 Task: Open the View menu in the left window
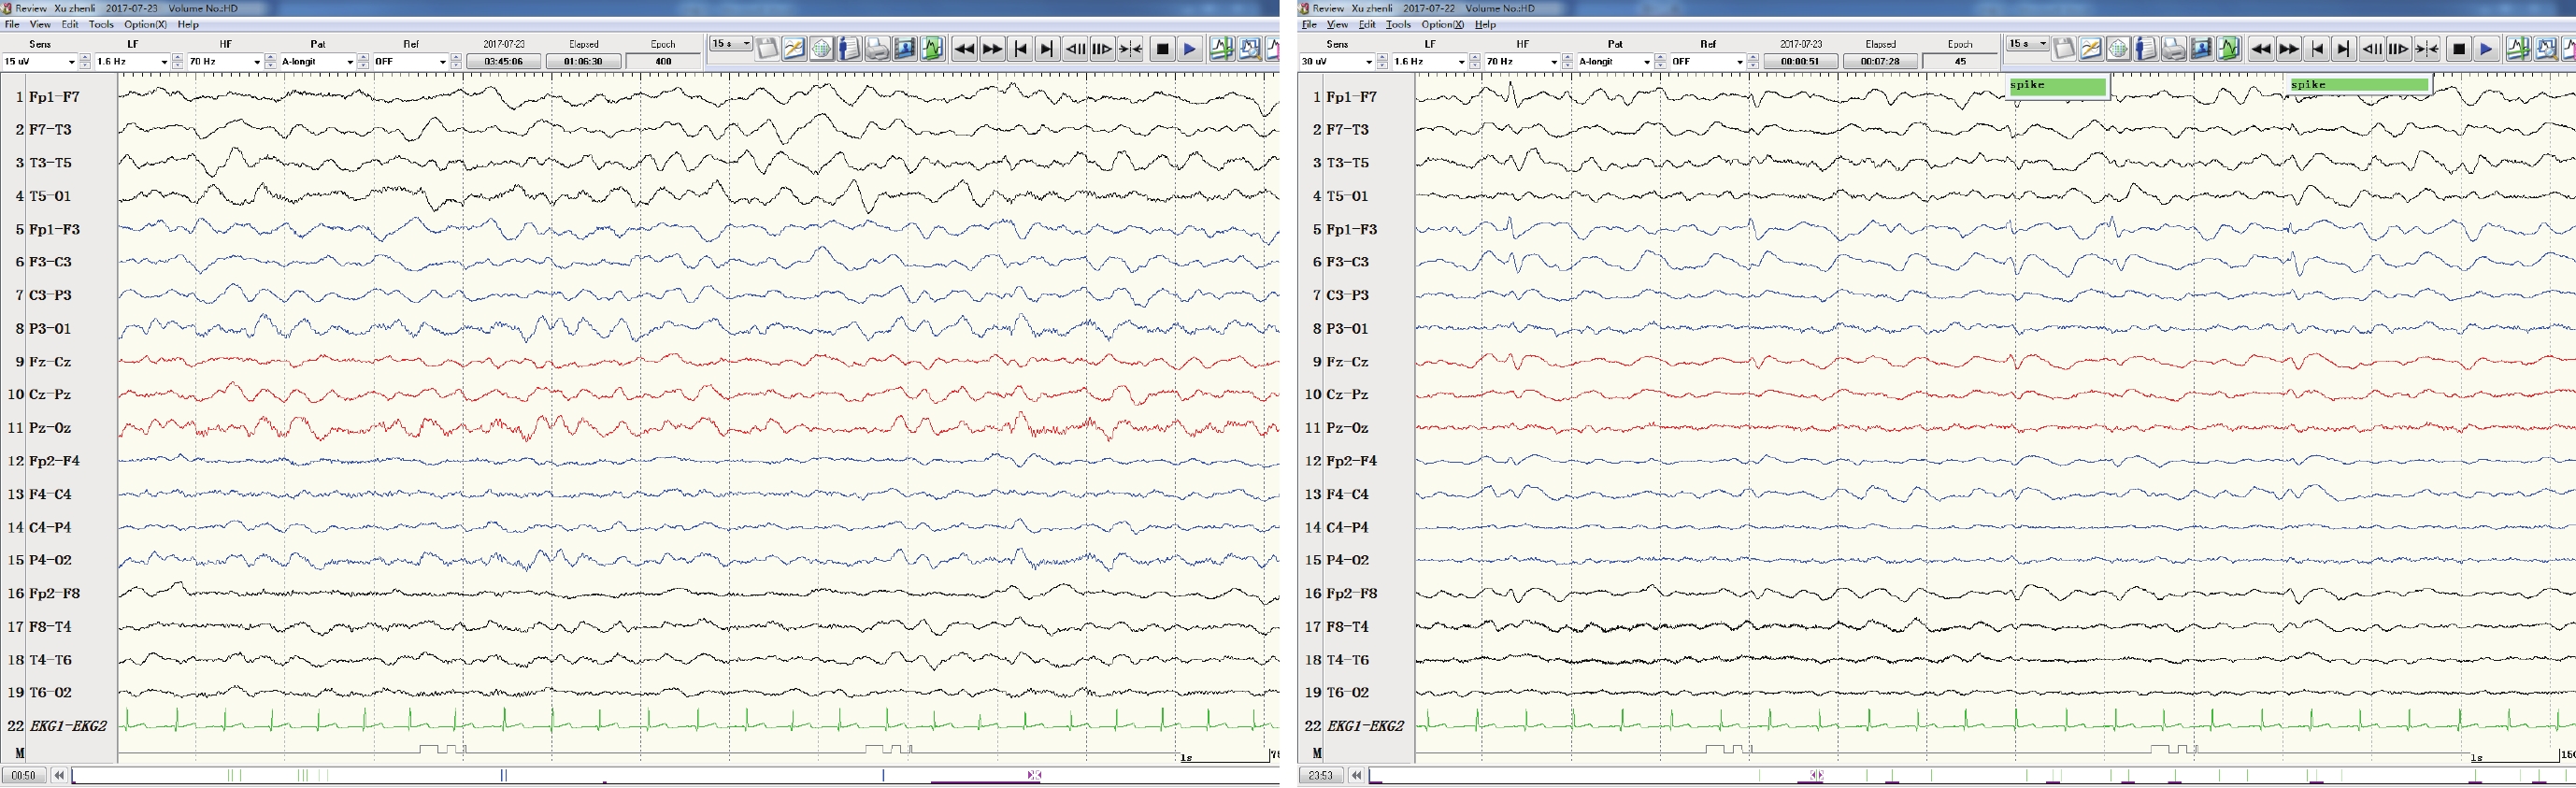(40, 24)
